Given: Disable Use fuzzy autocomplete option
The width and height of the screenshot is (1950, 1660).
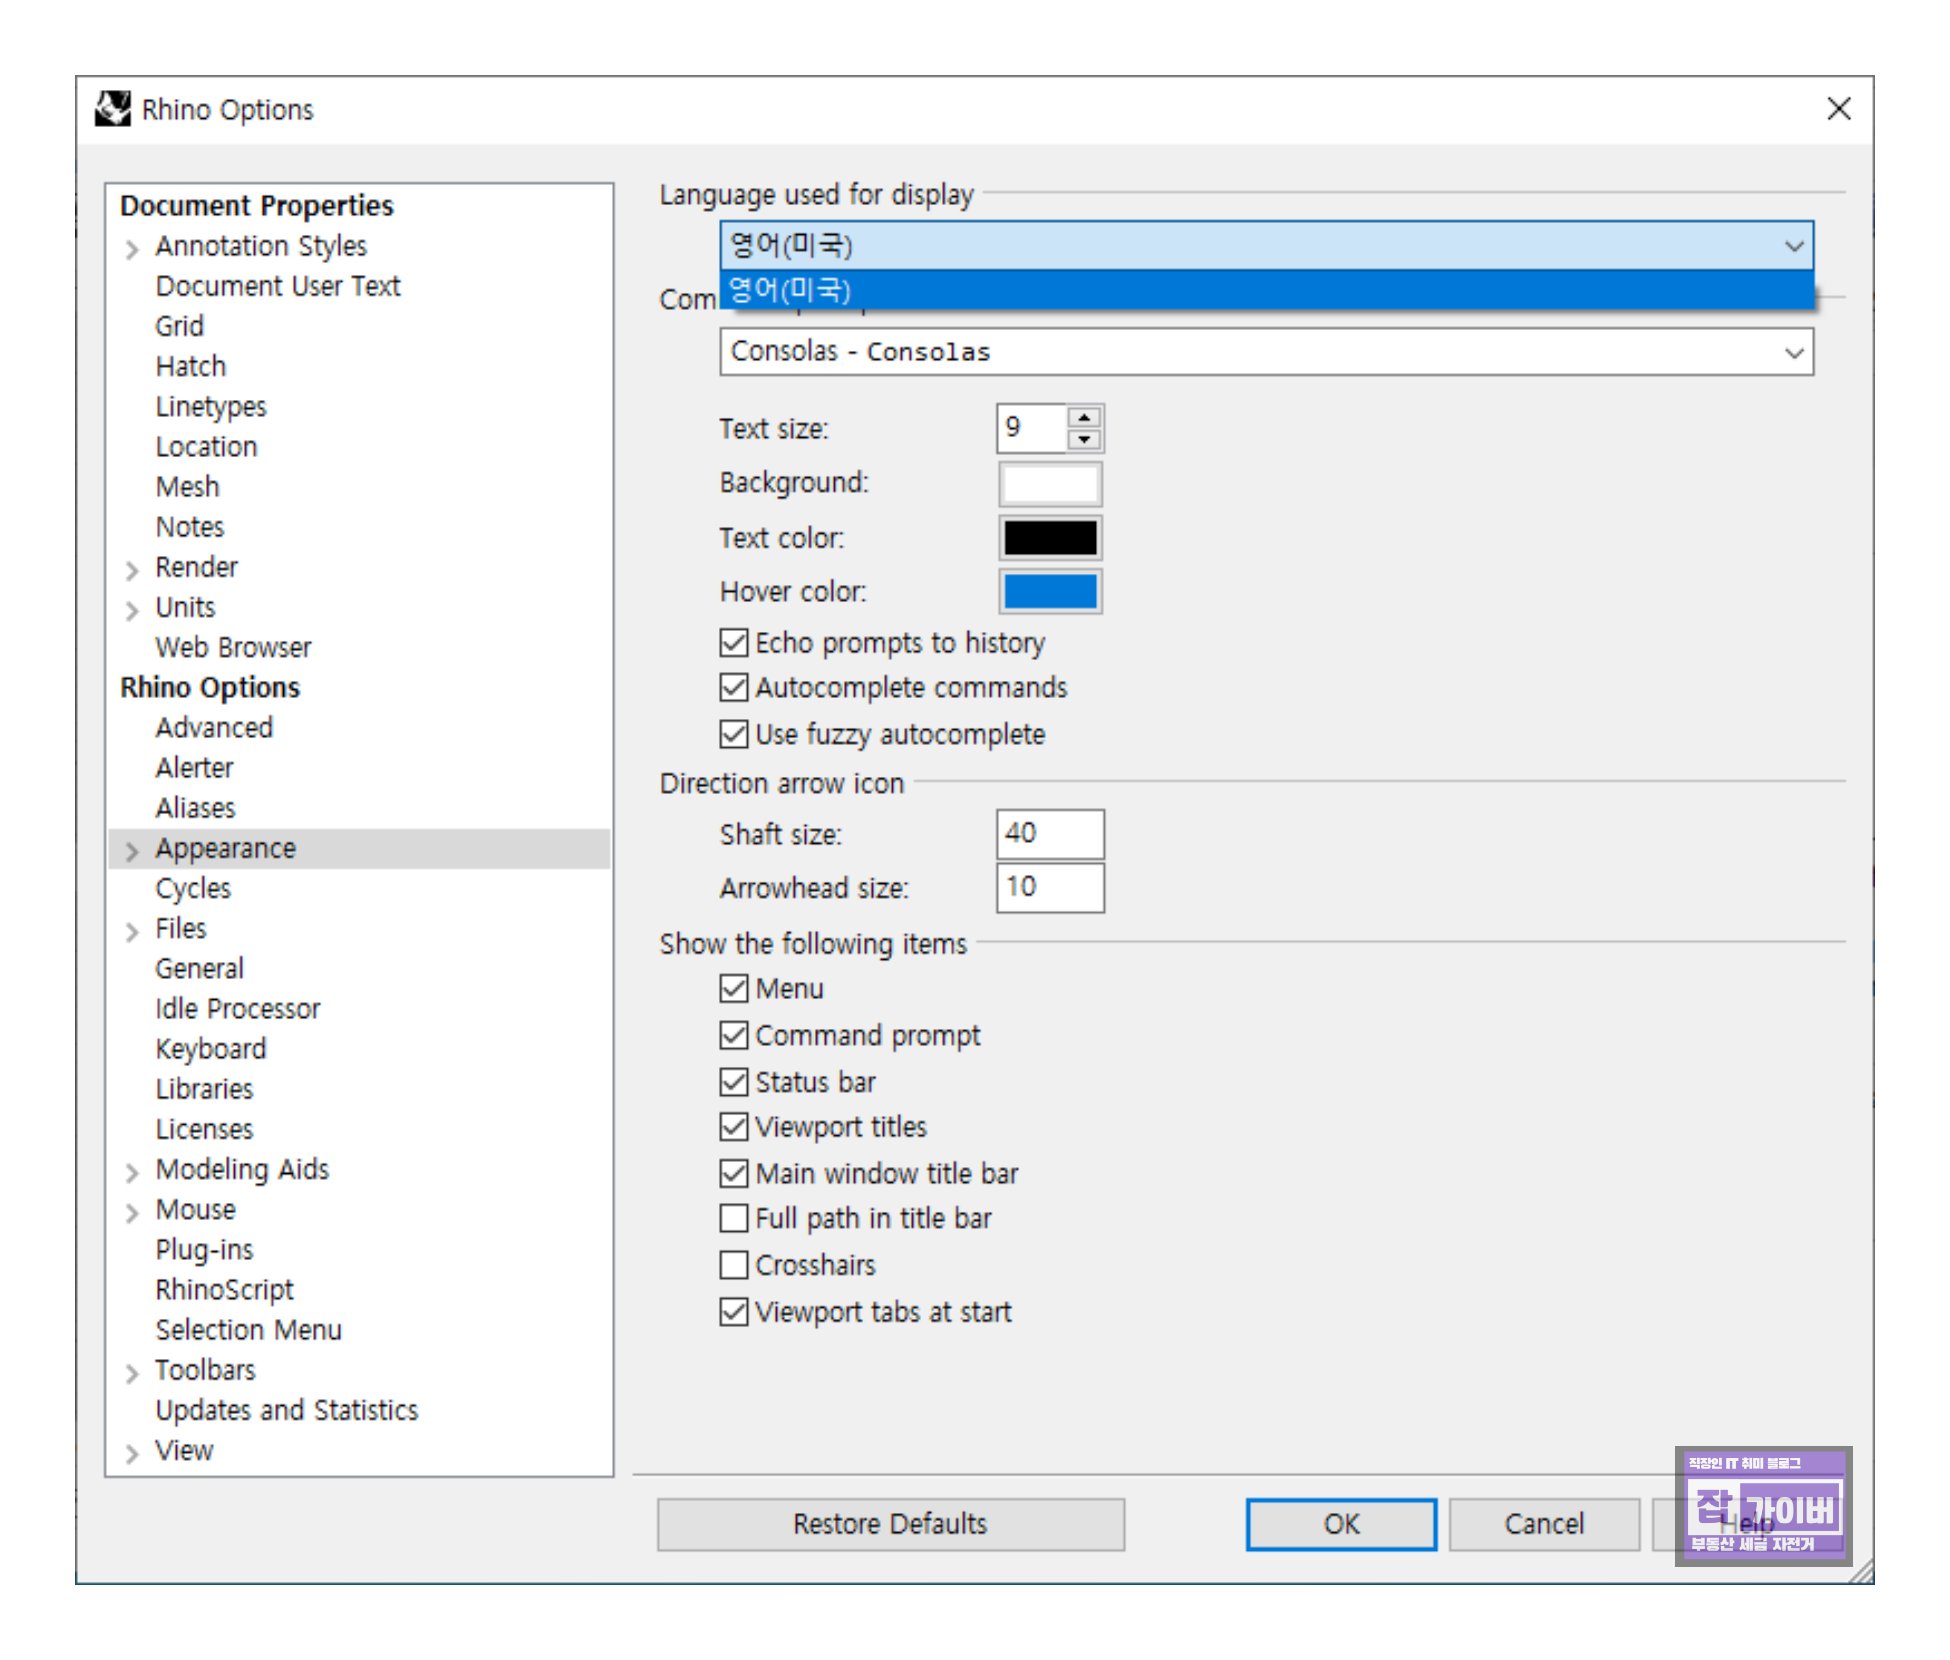Looking at the screenshot, I should pyautogui.click(x=734, y=735).
